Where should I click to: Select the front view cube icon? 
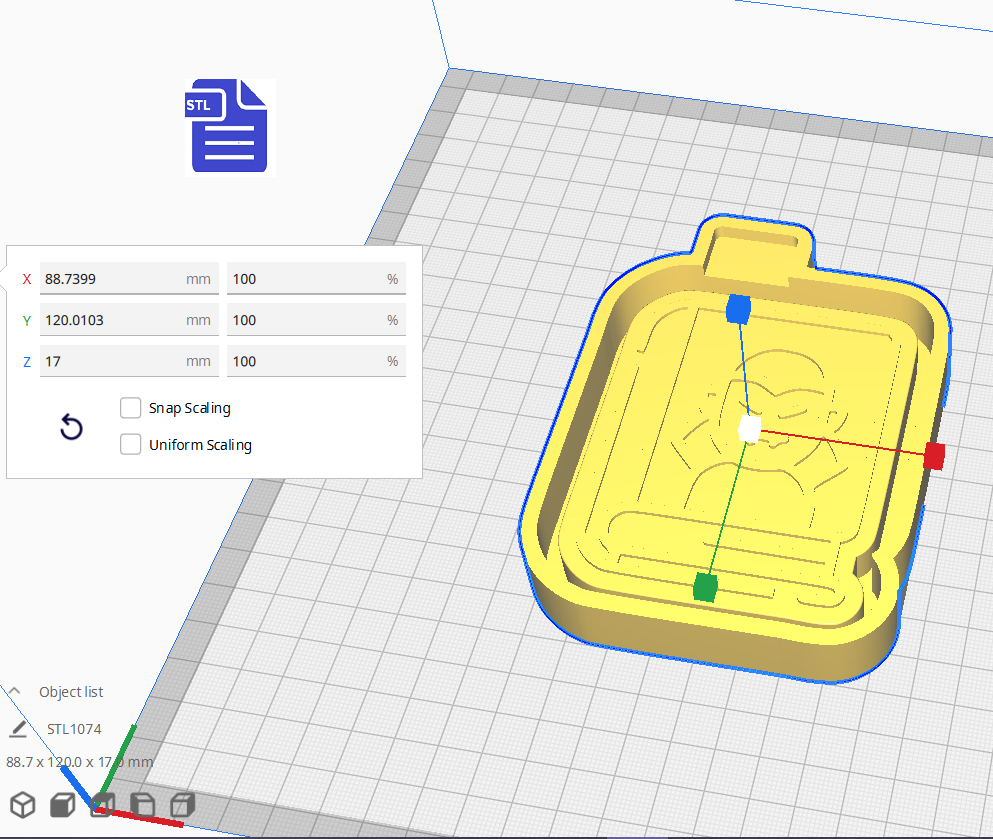[x=62, y=805]
